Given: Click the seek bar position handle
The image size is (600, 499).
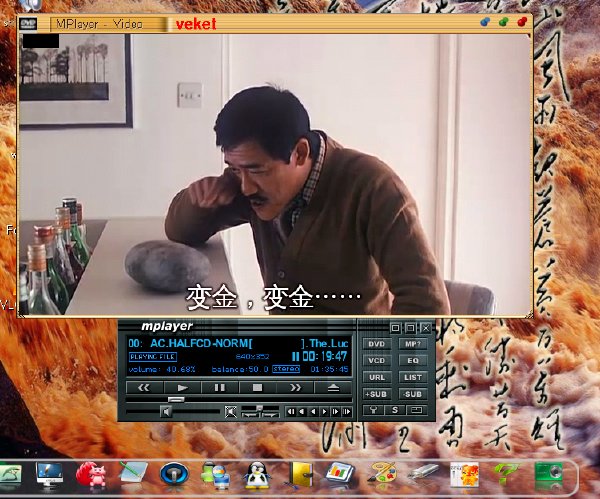Looking at the screenshot, I should tap(176, 400).
